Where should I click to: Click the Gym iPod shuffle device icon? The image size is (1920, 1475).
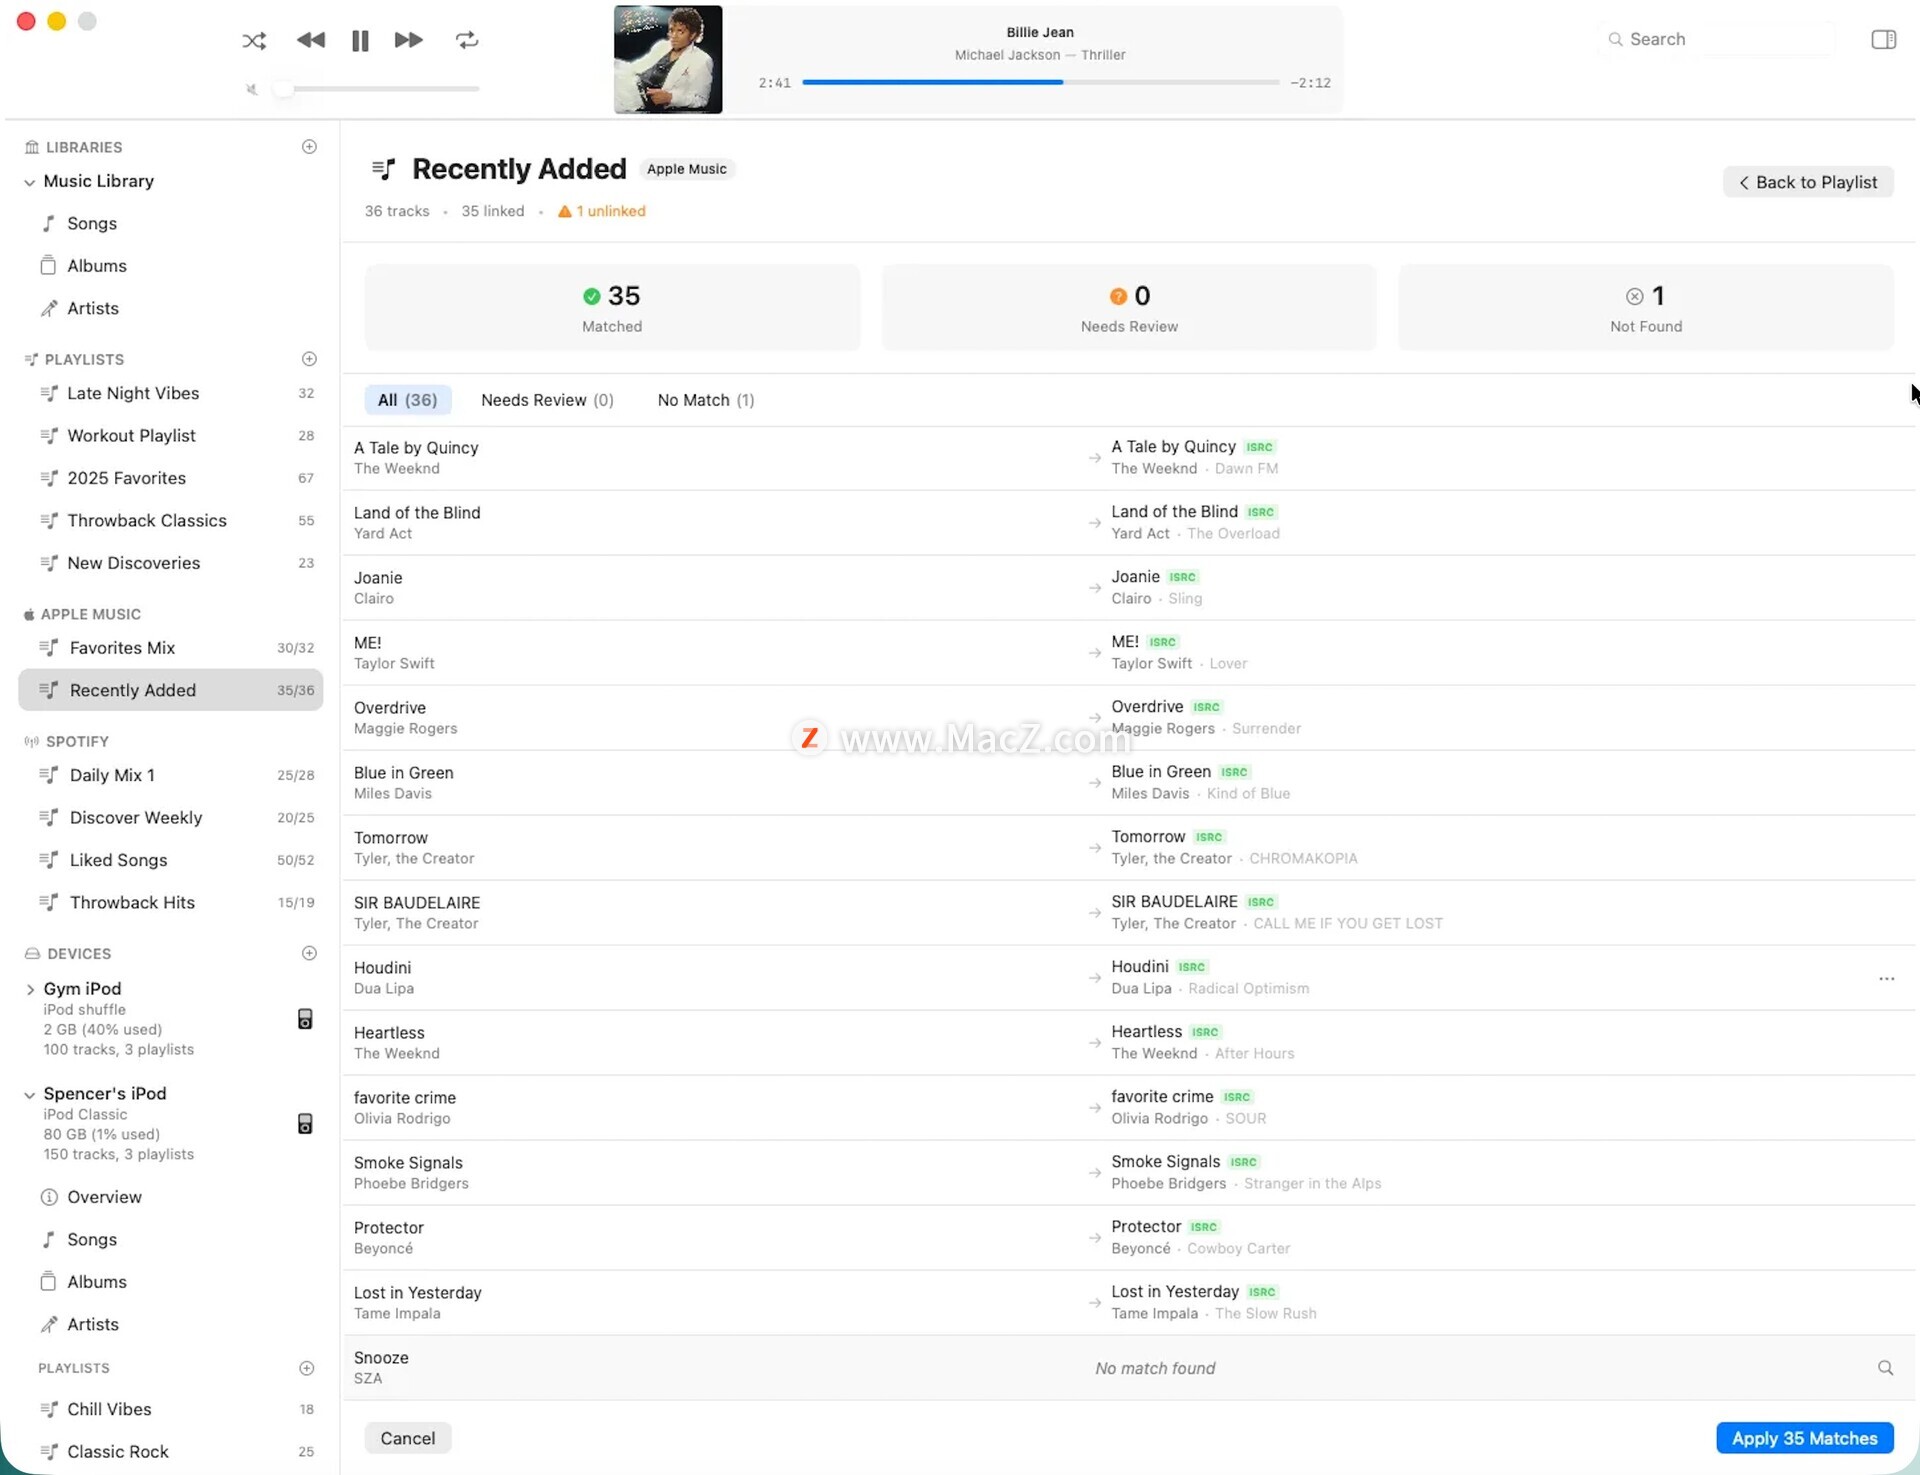click(305, 1019)
